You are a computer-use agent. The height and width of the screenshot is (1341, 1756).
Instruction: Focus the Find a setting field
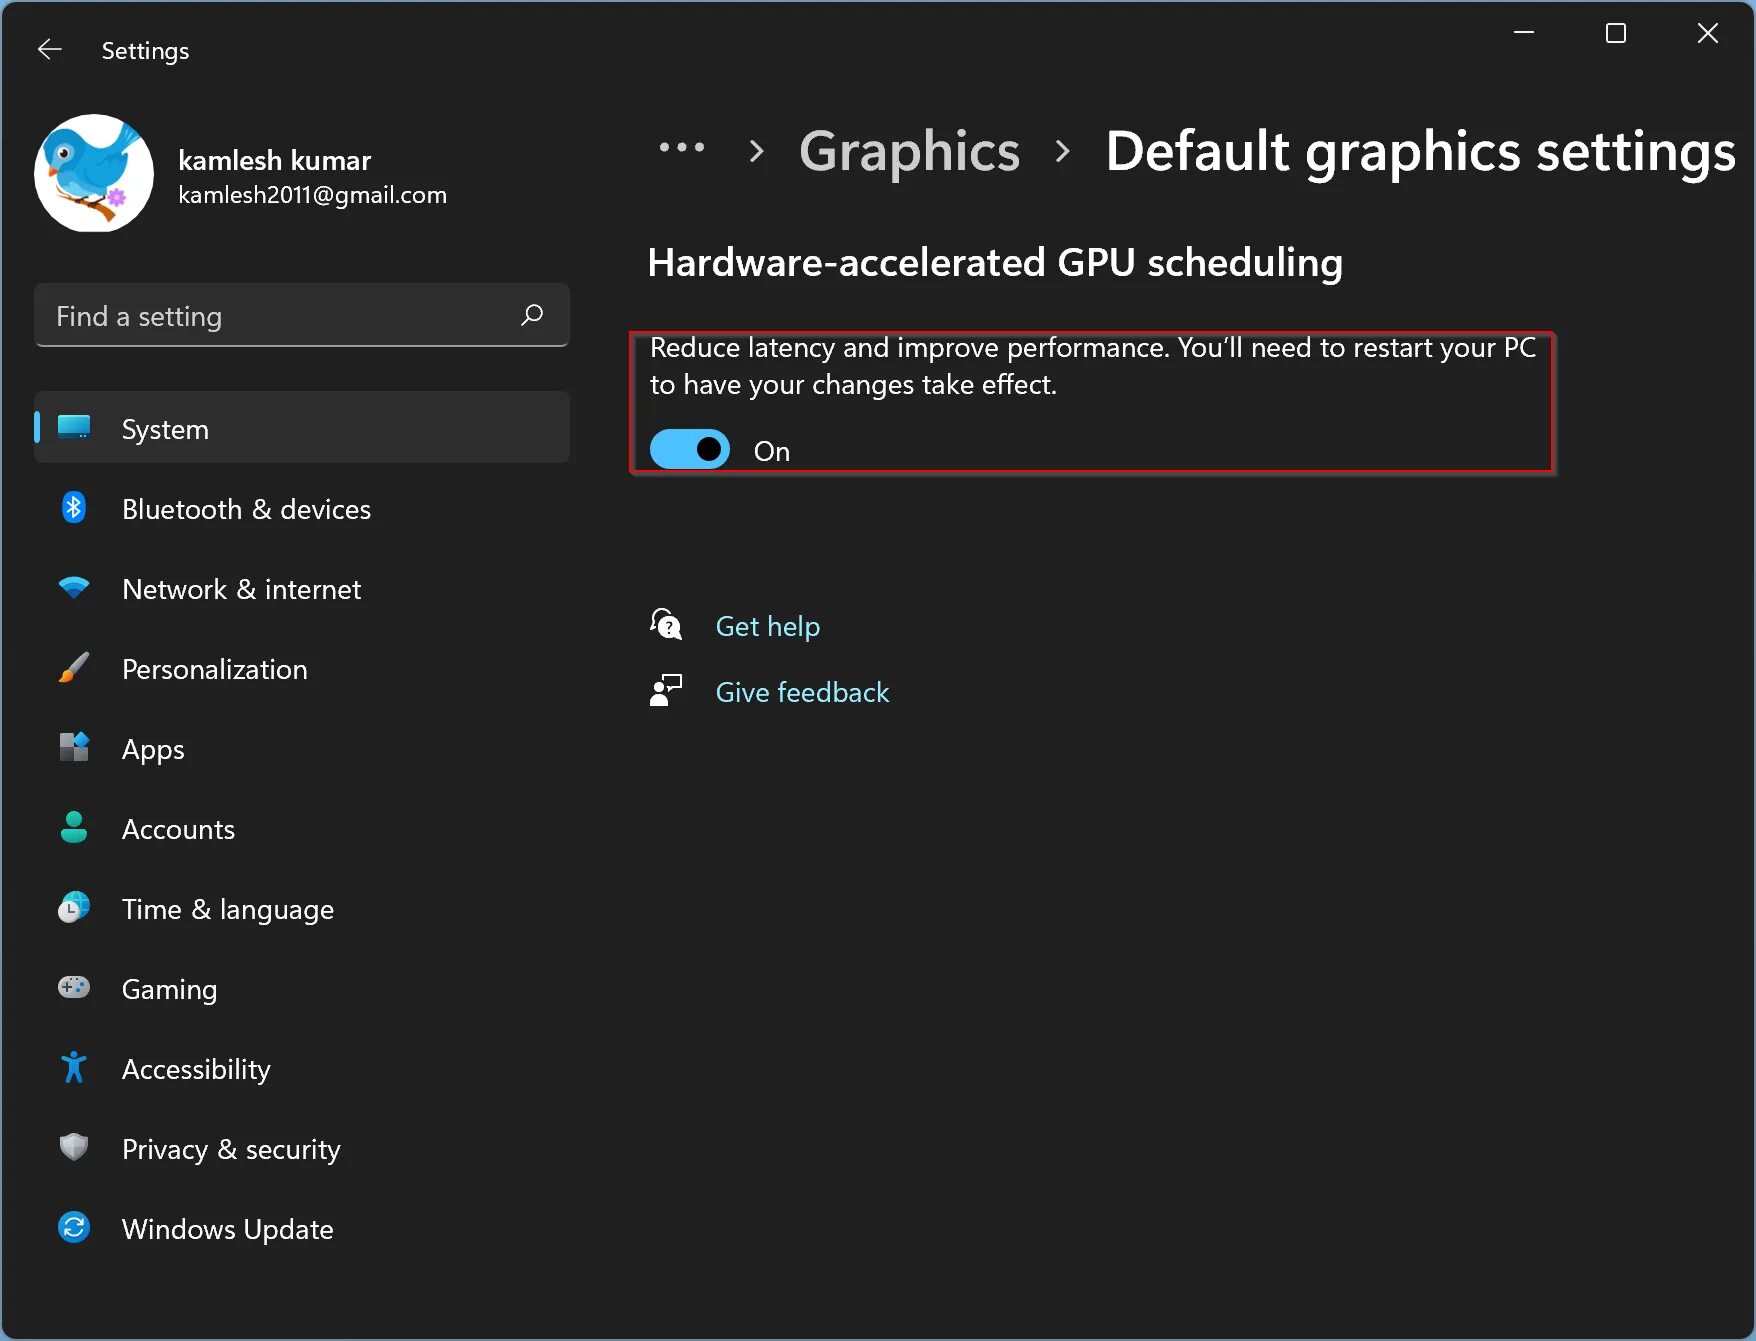(280, 316)
